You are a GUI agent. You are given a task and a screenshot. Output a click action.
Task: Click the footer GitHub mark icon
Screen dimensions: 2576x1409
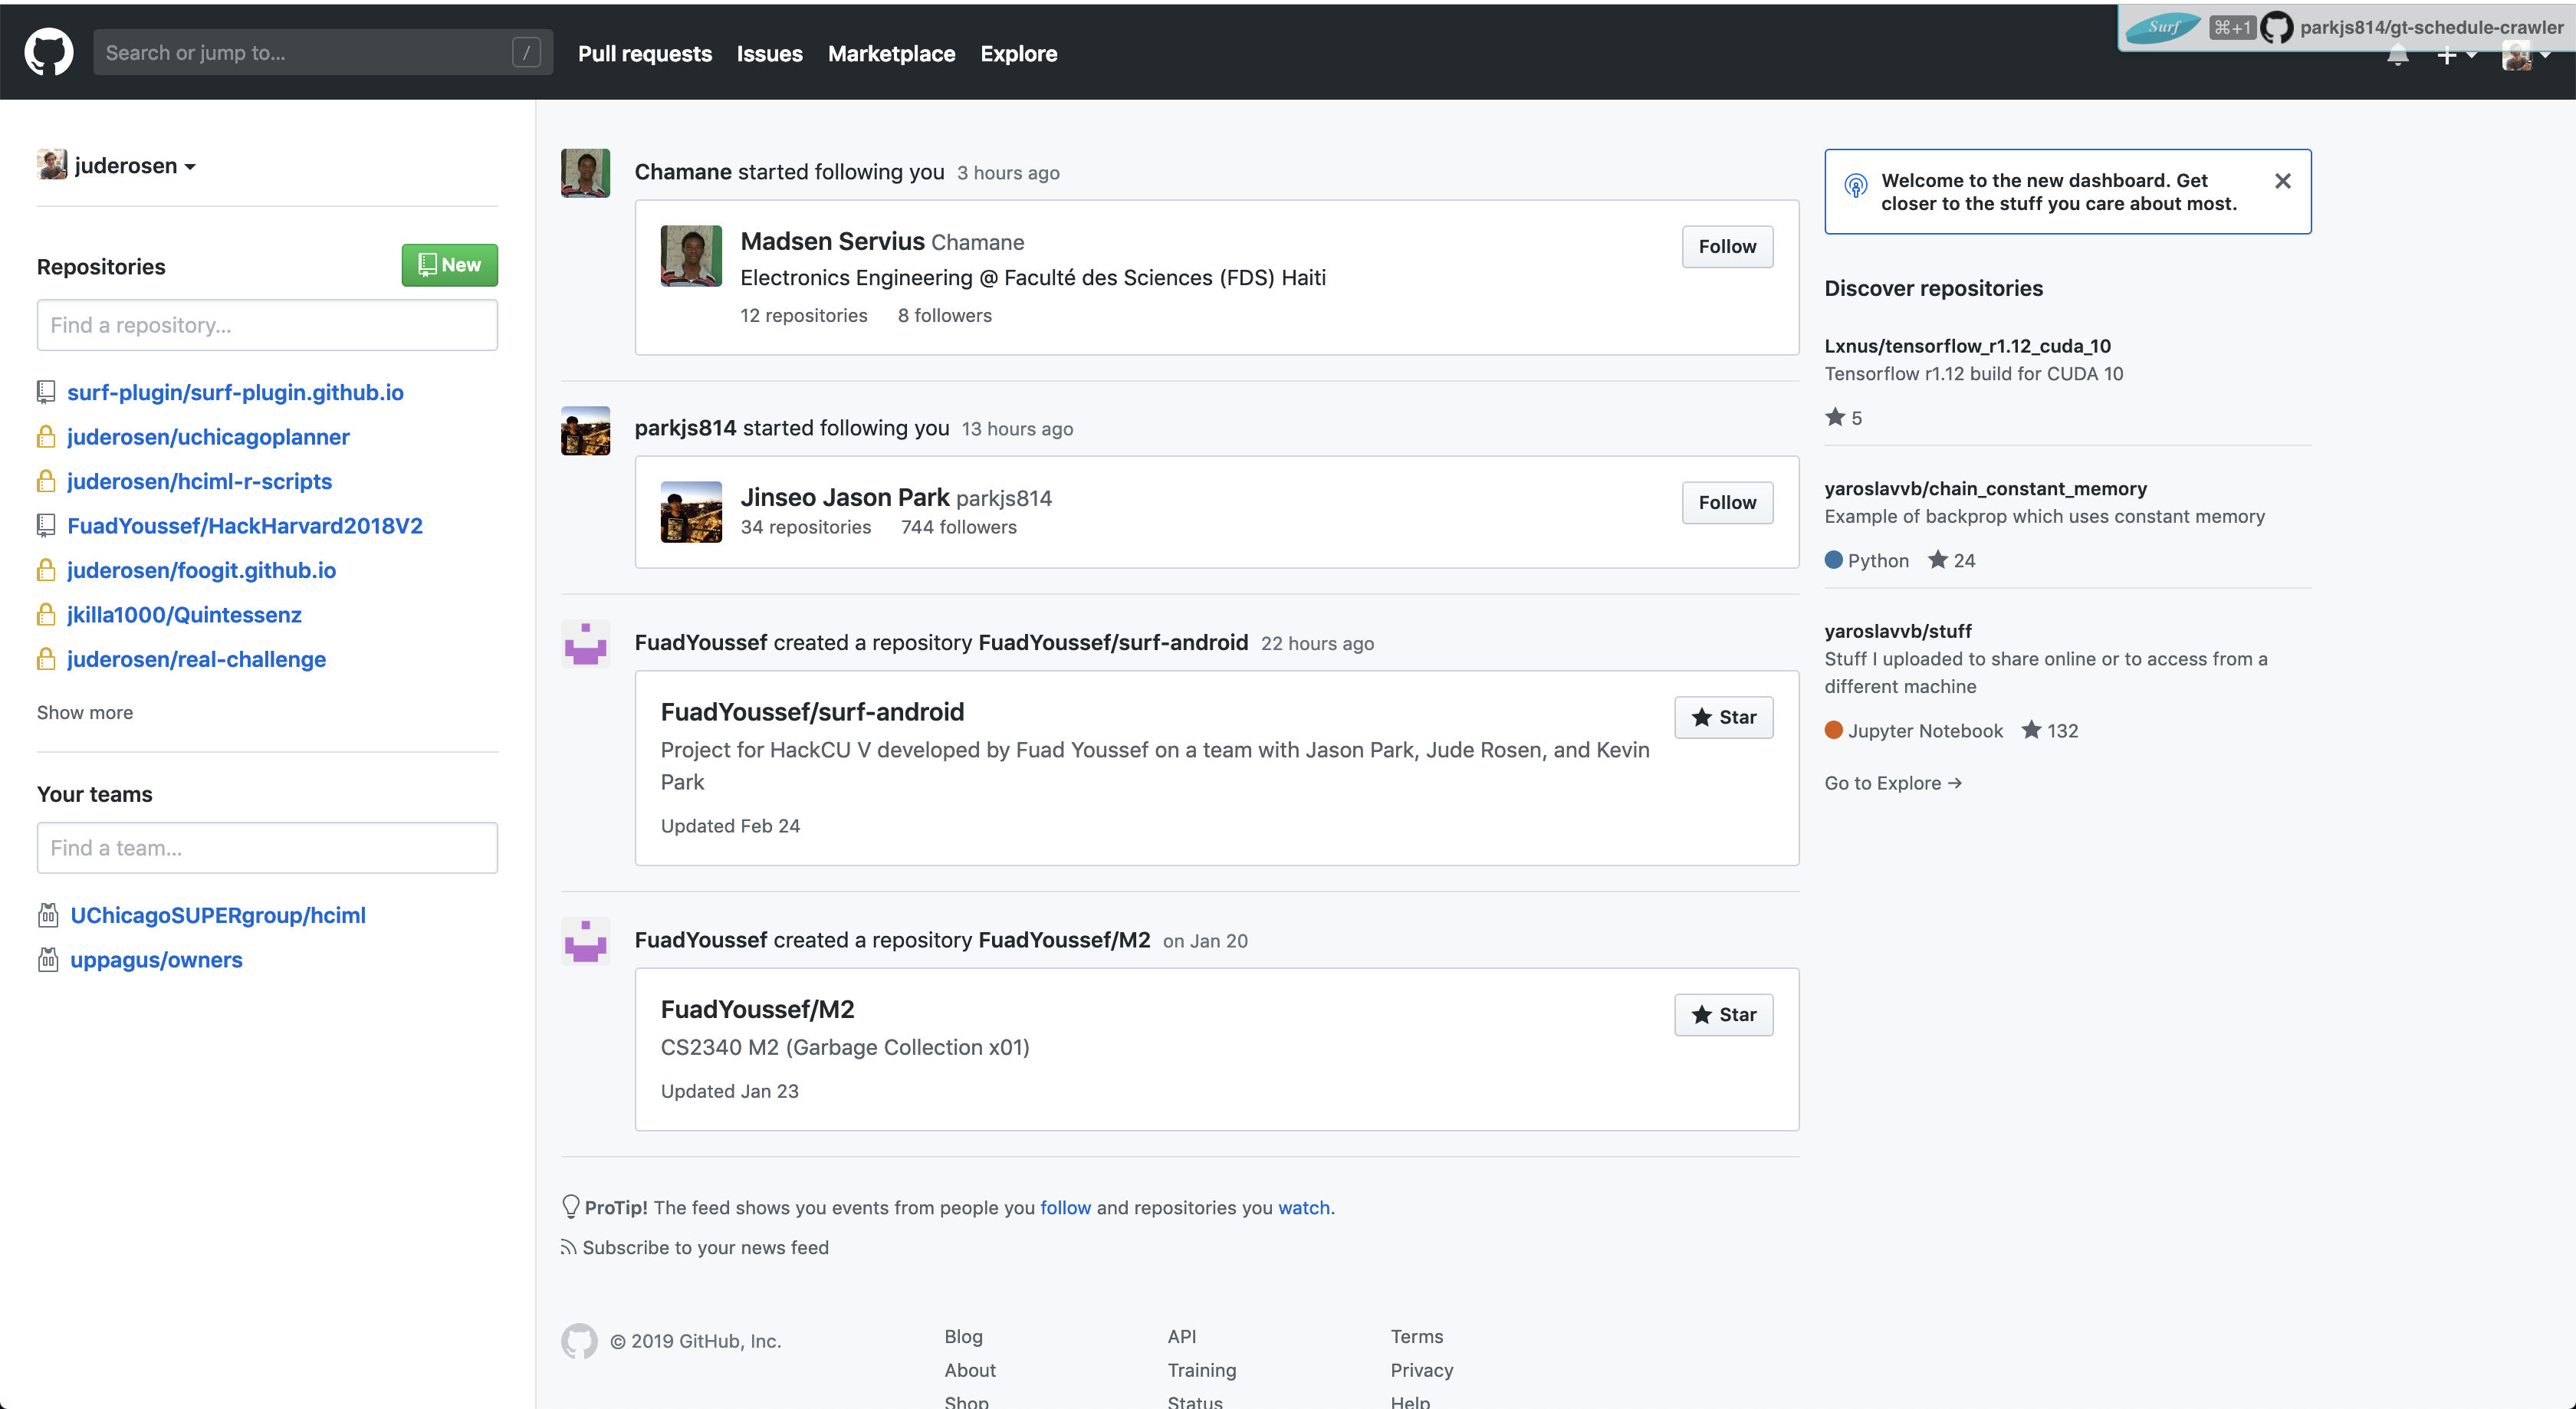point(579,1341)
